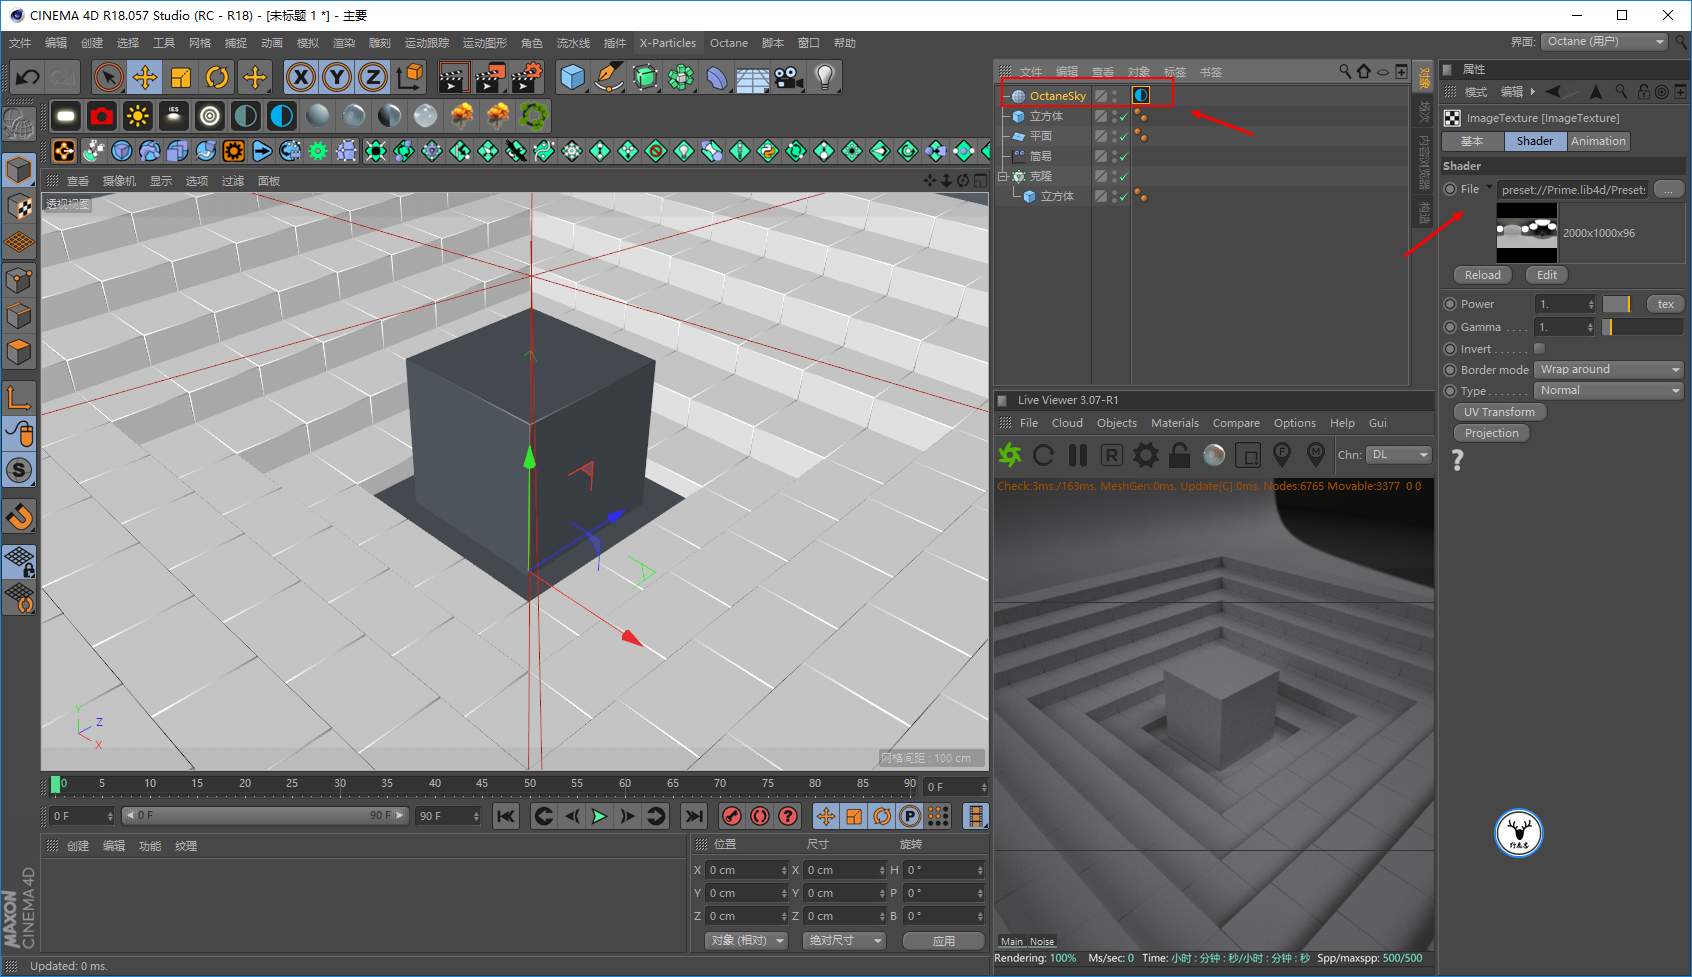Open the 对象 (相对) coordinate dropdown
Image resolution: width=1692 pixels, height=977 pixels.
pos(747,941)
